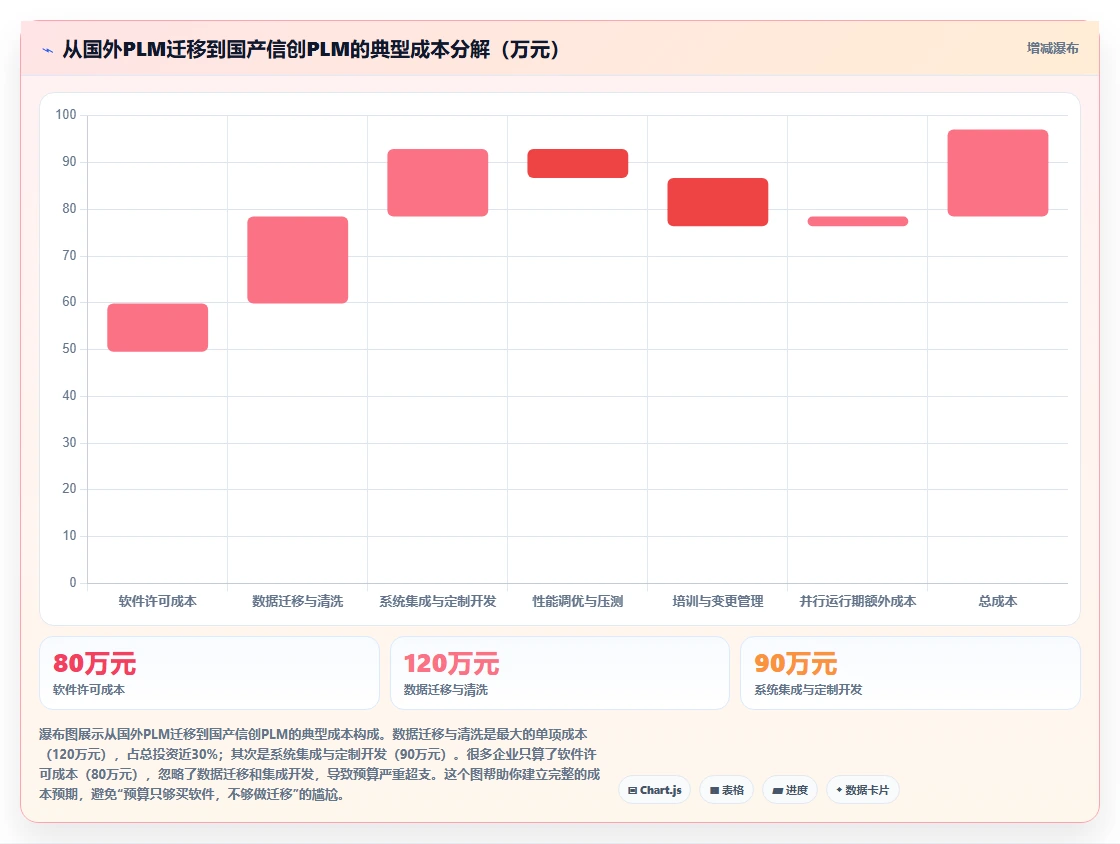Click the y-axis value 0
1120x844 pixels.
click(x=73, y=582)
